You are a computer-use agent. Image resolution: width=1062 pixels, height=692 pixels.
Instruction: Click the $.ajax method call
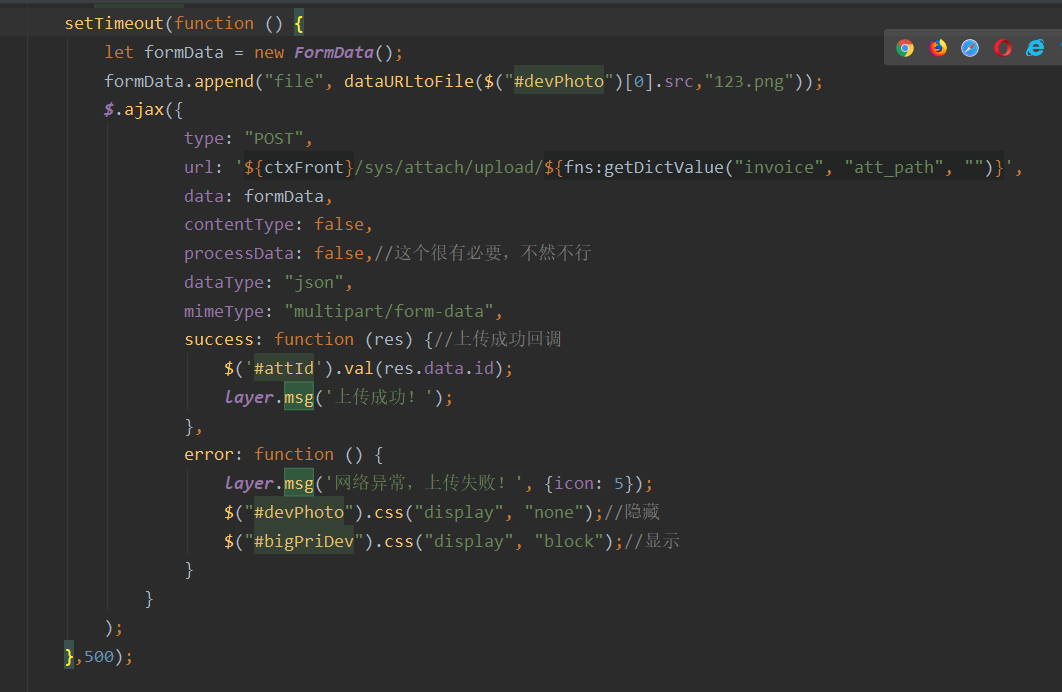(x=127, y=109)
